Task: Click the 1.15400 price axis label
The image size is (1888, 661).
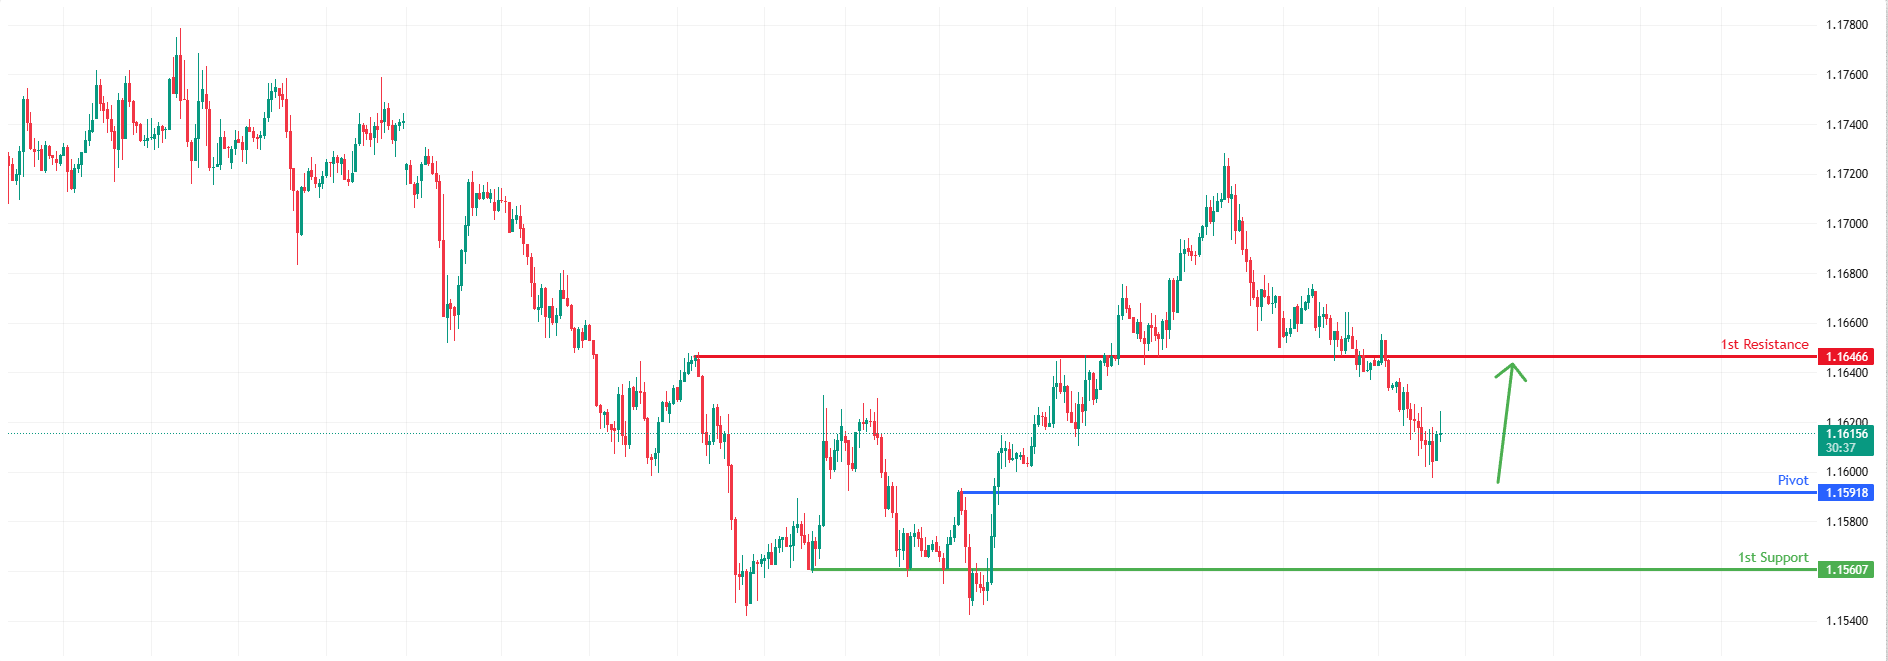Action: tap(1846, 621)
